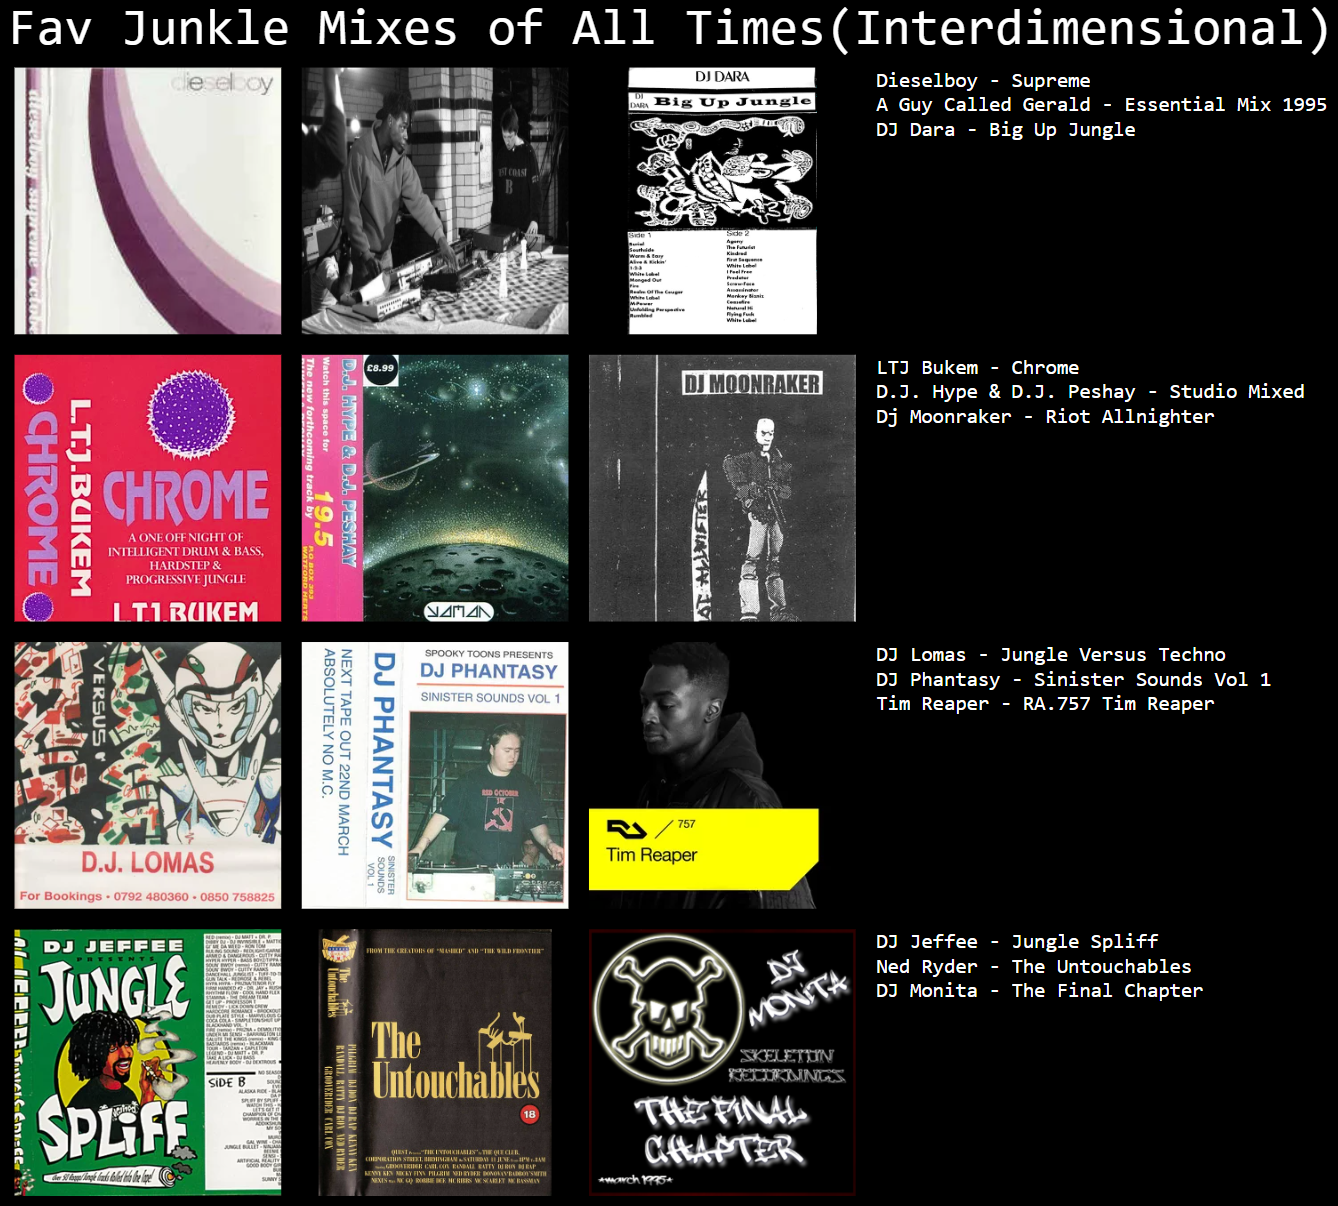This screenshot has width=1338, height=1206.
Task: Open the DJ Jeffee Jungle Spliff cover
Action: (148, 1062)
